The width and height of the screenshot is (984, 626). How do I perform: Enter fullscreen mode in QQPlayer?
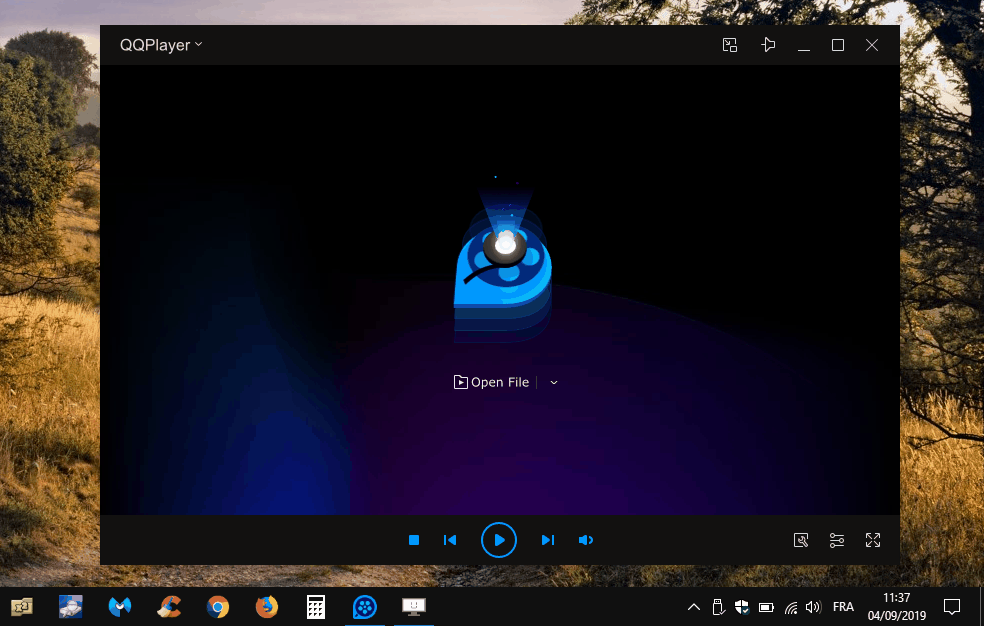pos(873,540)
